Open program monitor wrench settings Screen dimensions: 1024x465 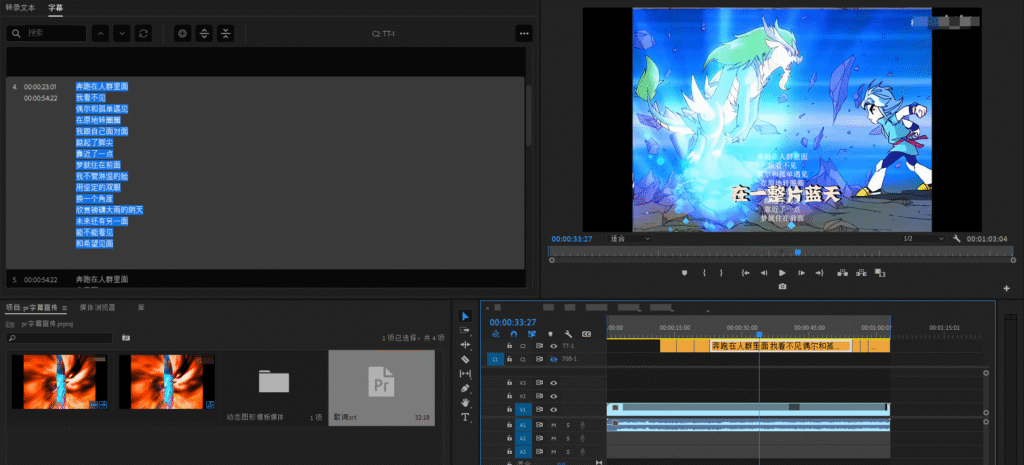click(957, 239)
